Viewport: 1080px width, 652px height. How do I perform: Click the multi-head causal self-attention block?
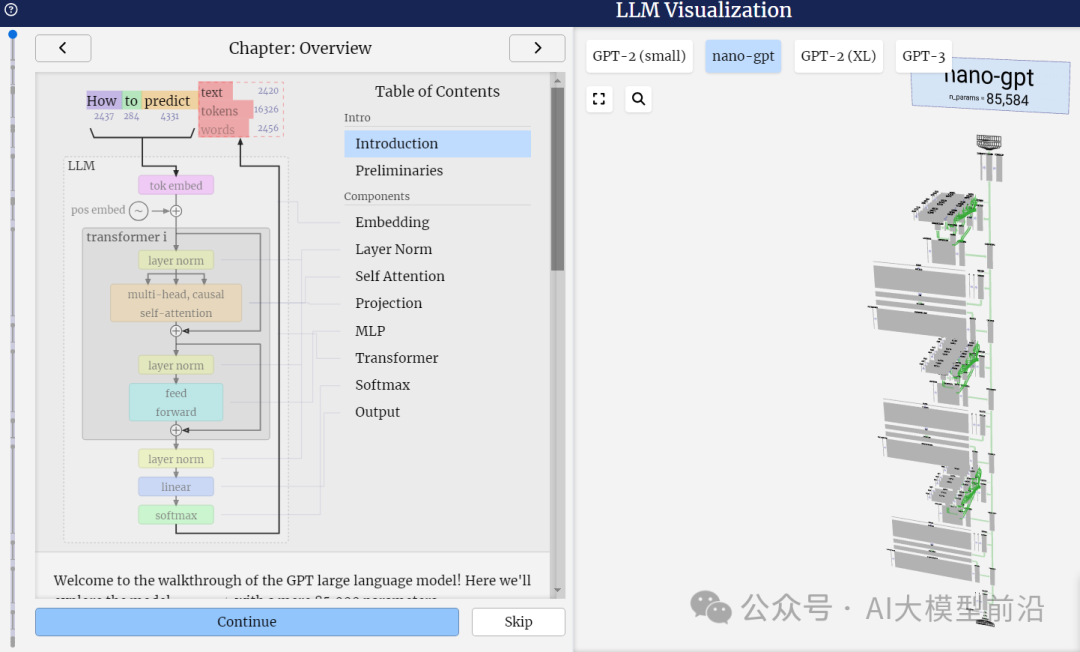176,303
